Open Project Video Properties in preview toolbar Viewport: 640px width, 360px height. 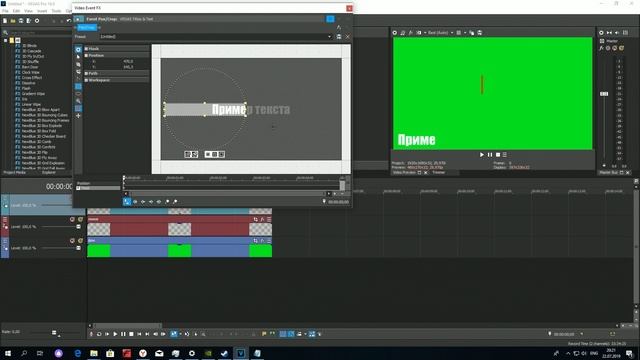click(x=395, y=33)
